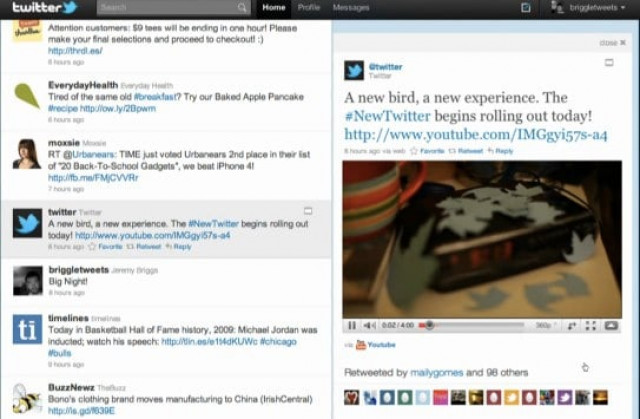The image size is (640, 419).
Task: Open the http://ow.ly/2Bpwm link
Action: 118,109
